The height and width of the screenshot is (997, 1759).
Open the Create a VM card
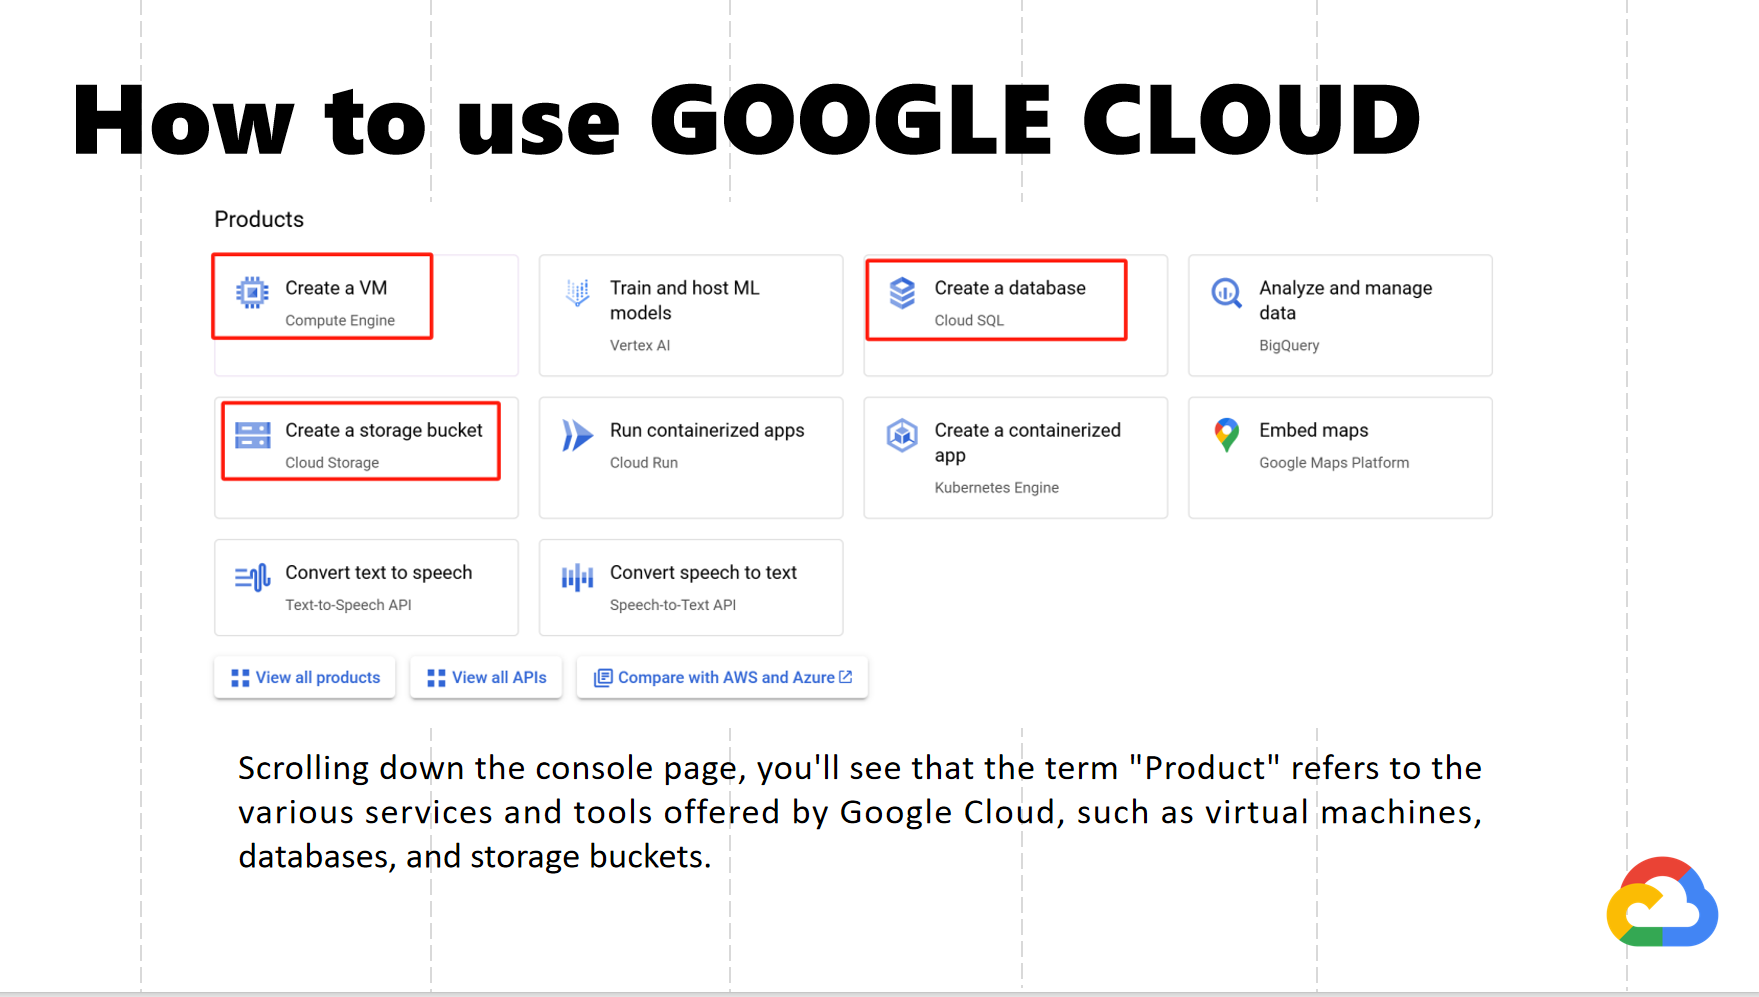pos(366,315)
